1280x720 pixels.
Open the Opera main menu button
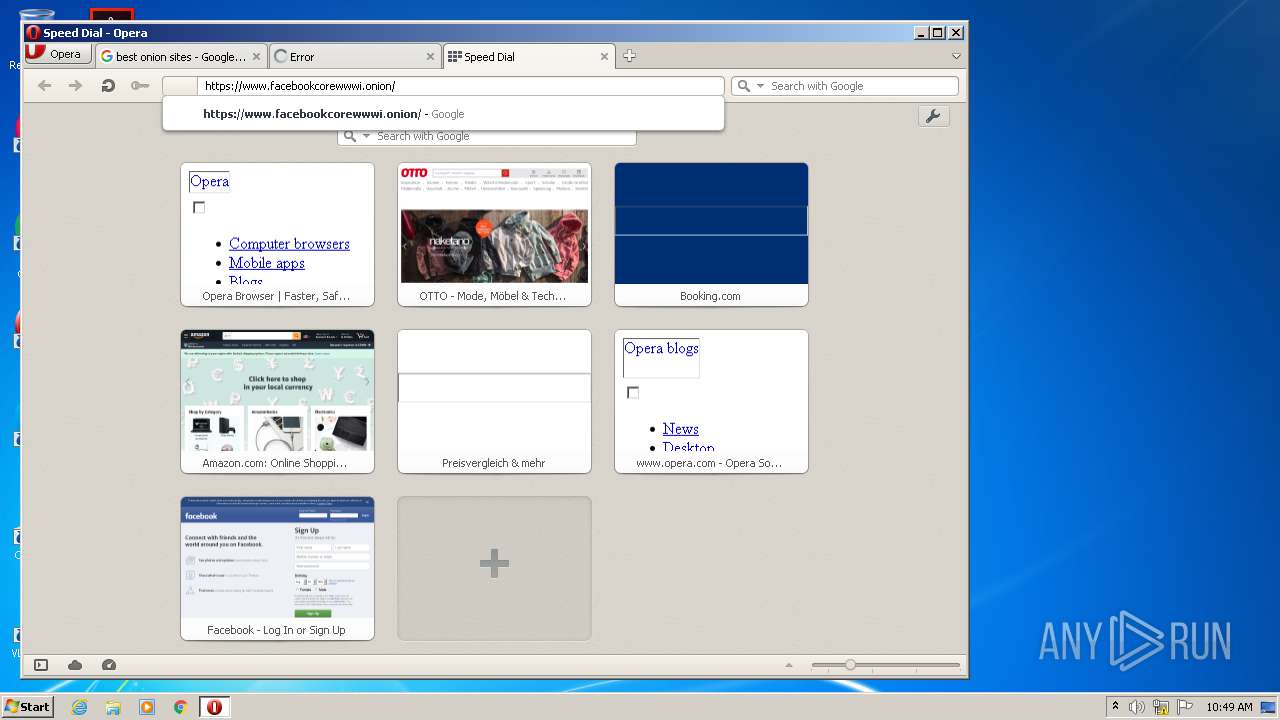click(x=58, y=54)
